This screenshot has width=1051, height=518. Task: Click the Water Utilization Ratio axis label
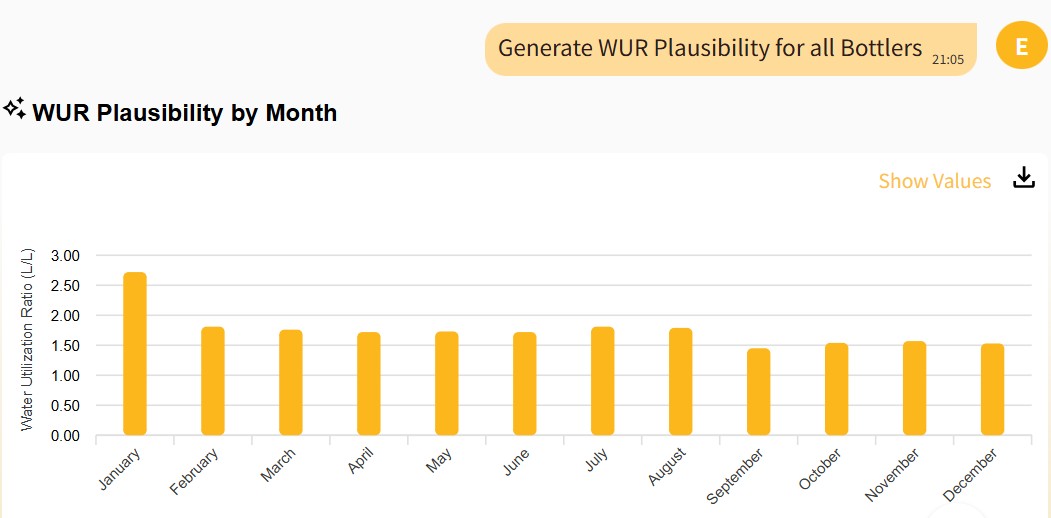tap(27, 339)
